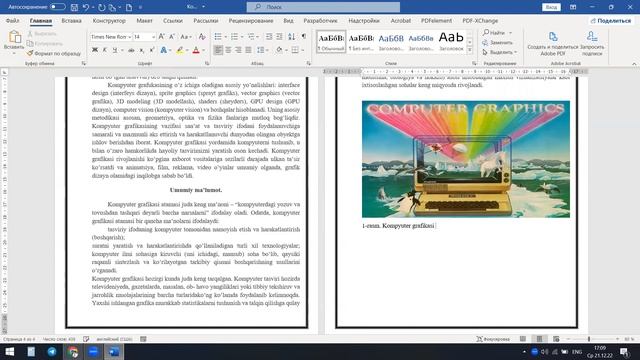The height and width of the screenshot is (360, 640).
Task: Open the Change Case Aa dropdown
Action: click(x=186, y=37)
